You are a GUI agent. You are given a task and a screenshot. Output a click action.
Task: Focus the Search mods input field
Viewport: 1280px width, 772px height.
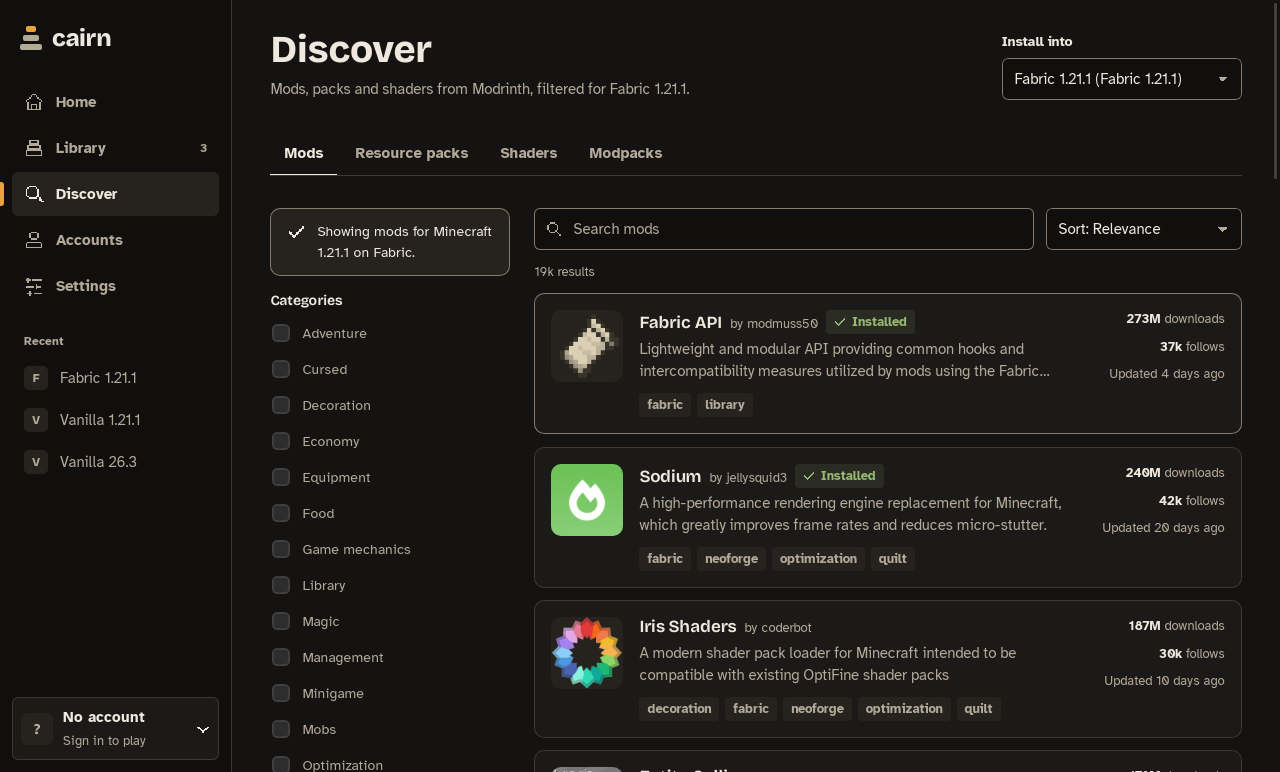click(x=784, y=229)
